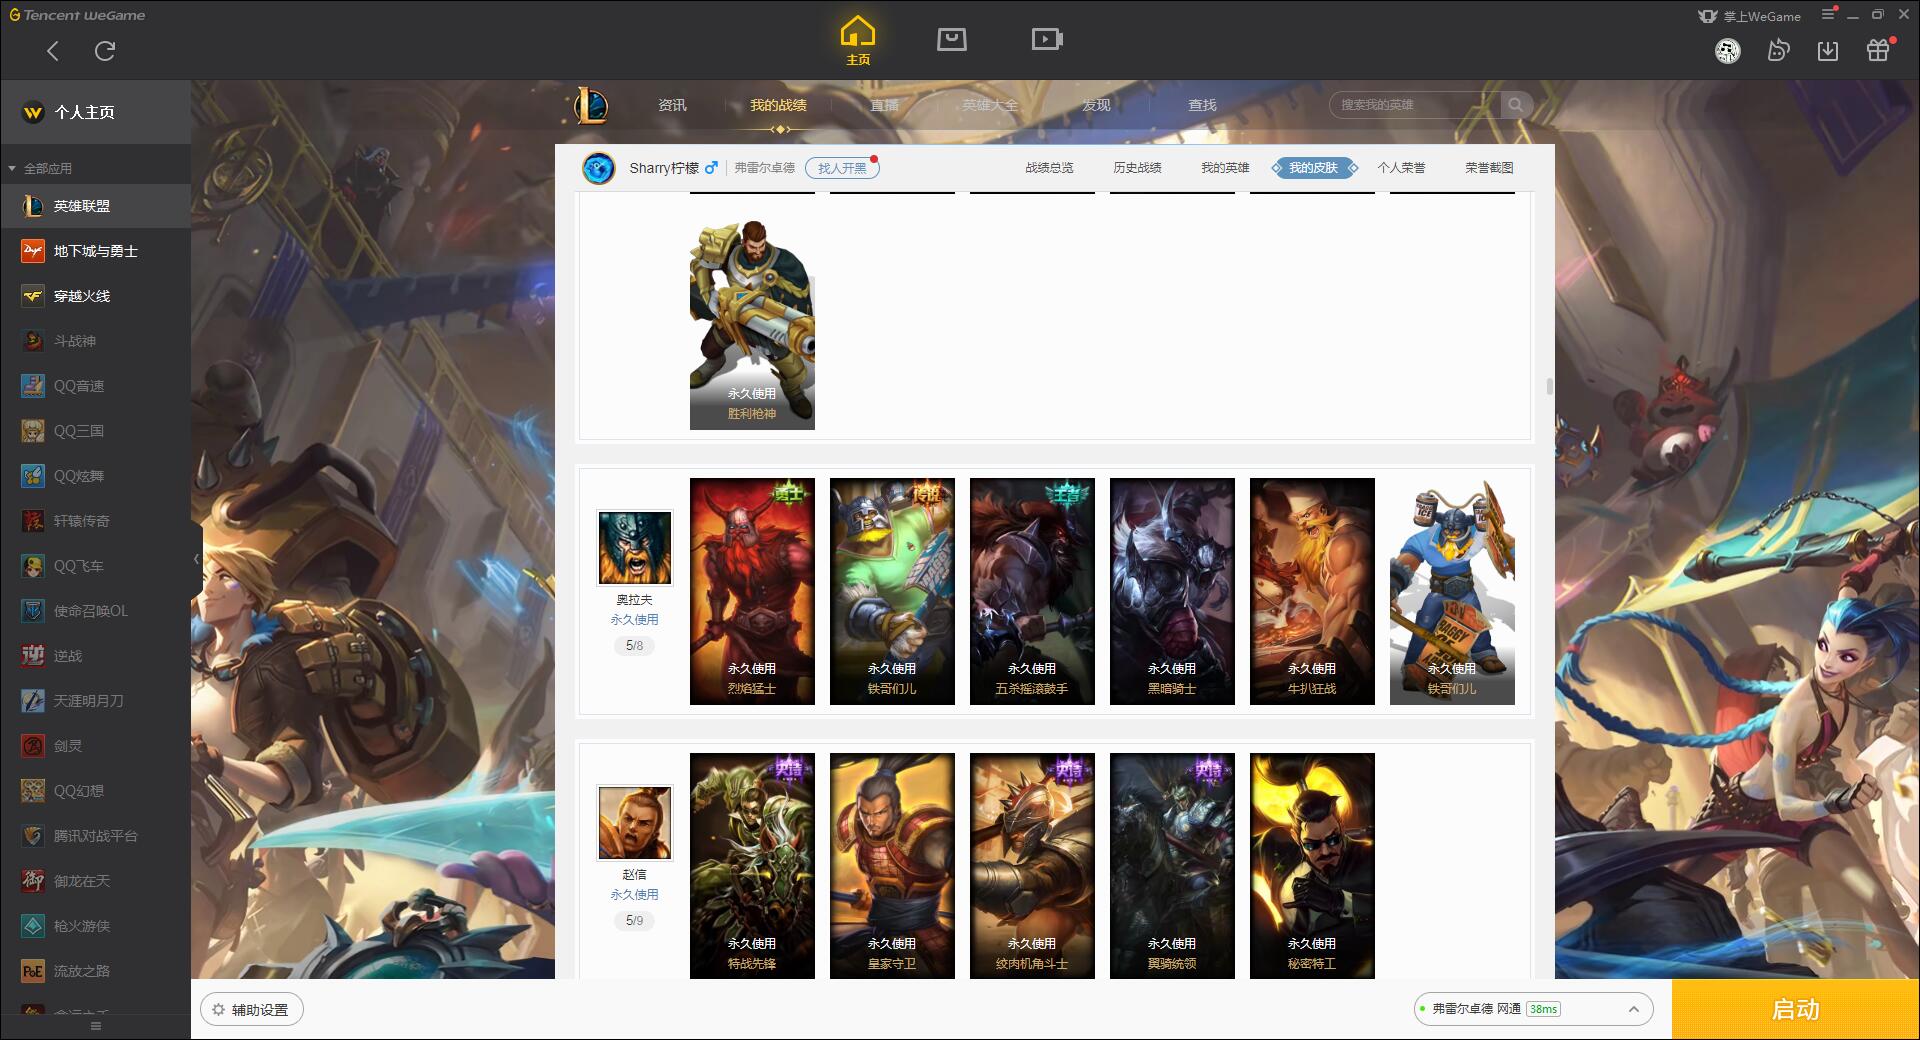The height and width of the screenshot is (1040, 1920).
Task: Go back with the back arrow
Action: 53,51
